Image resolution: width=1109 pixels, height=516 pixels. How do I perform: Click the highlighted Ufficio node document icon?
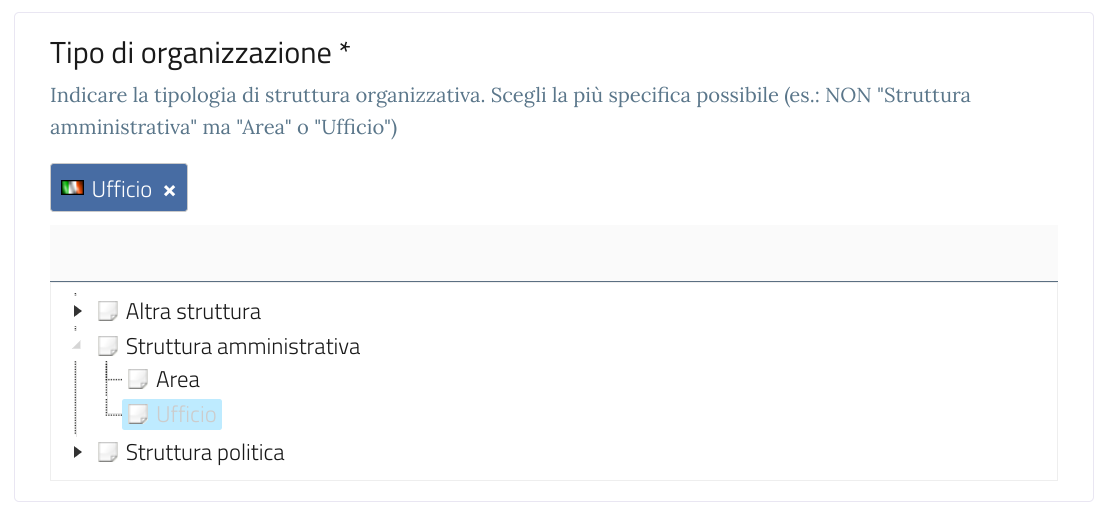point(138,414)
